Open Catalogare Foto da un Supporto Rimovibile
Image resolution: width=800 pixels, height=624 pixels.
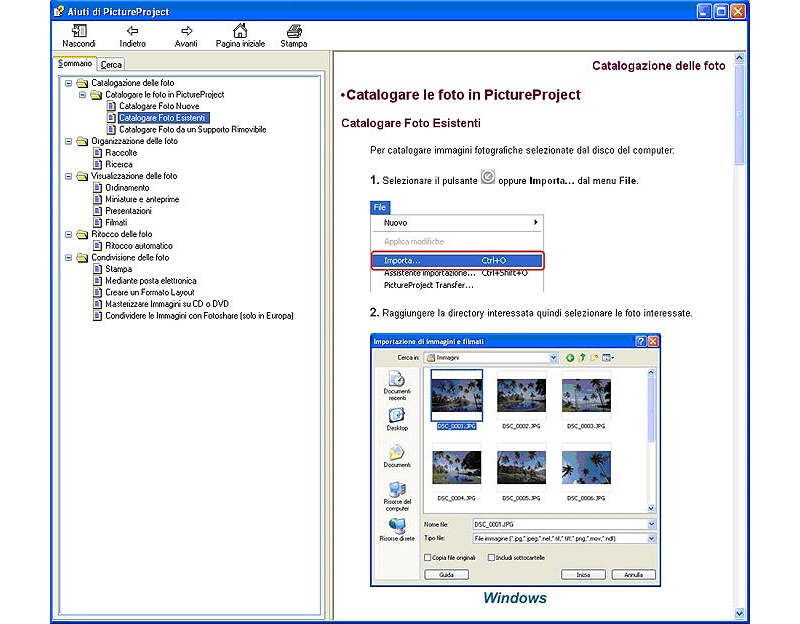(x=193, y=130)
